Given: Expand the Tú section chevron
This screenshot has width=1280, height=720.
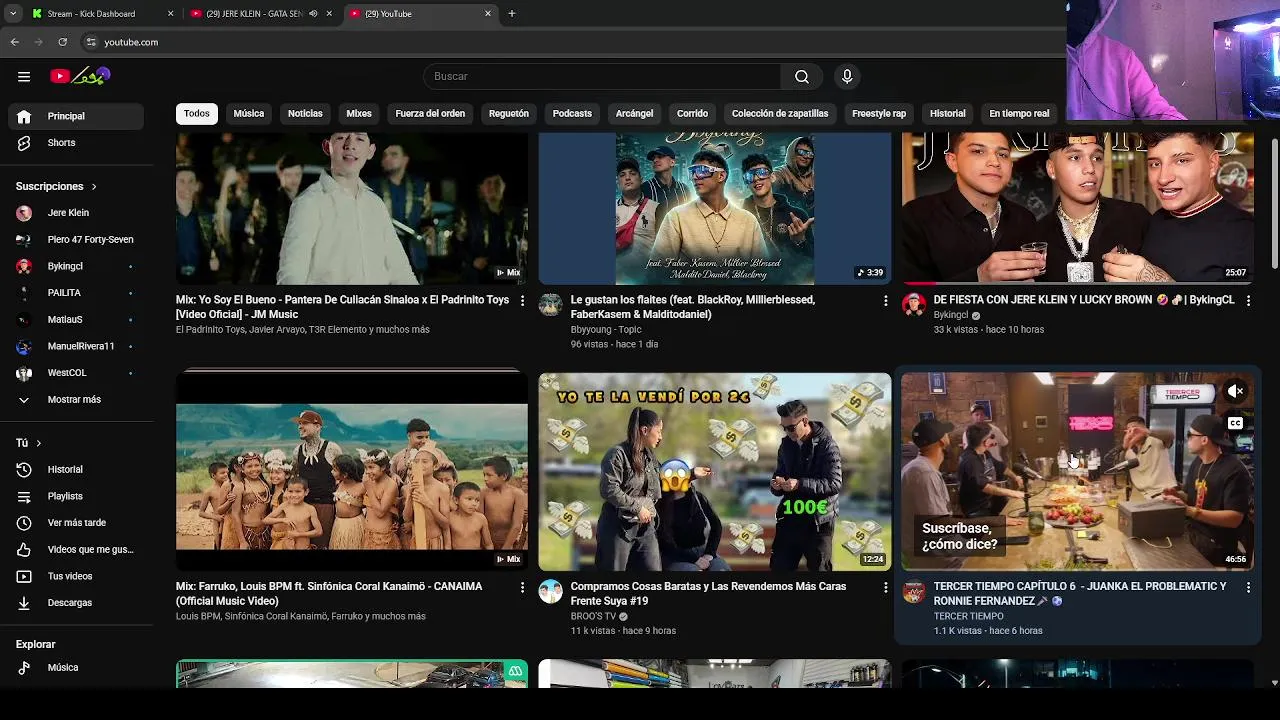Looking at the screenshot, I should [x=39, y=443].
